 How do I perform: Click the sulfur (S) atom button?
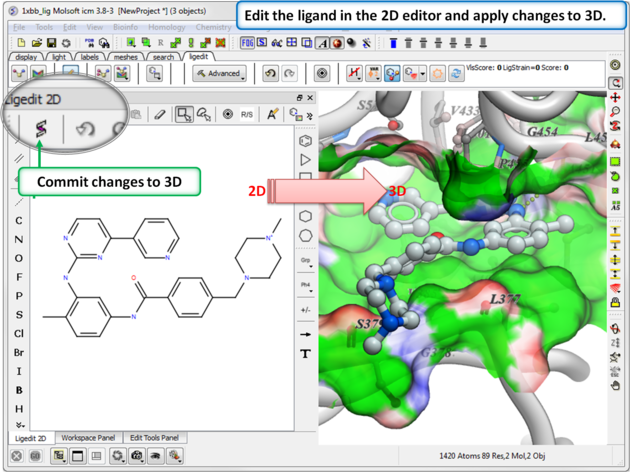click(x=18, y=315)
